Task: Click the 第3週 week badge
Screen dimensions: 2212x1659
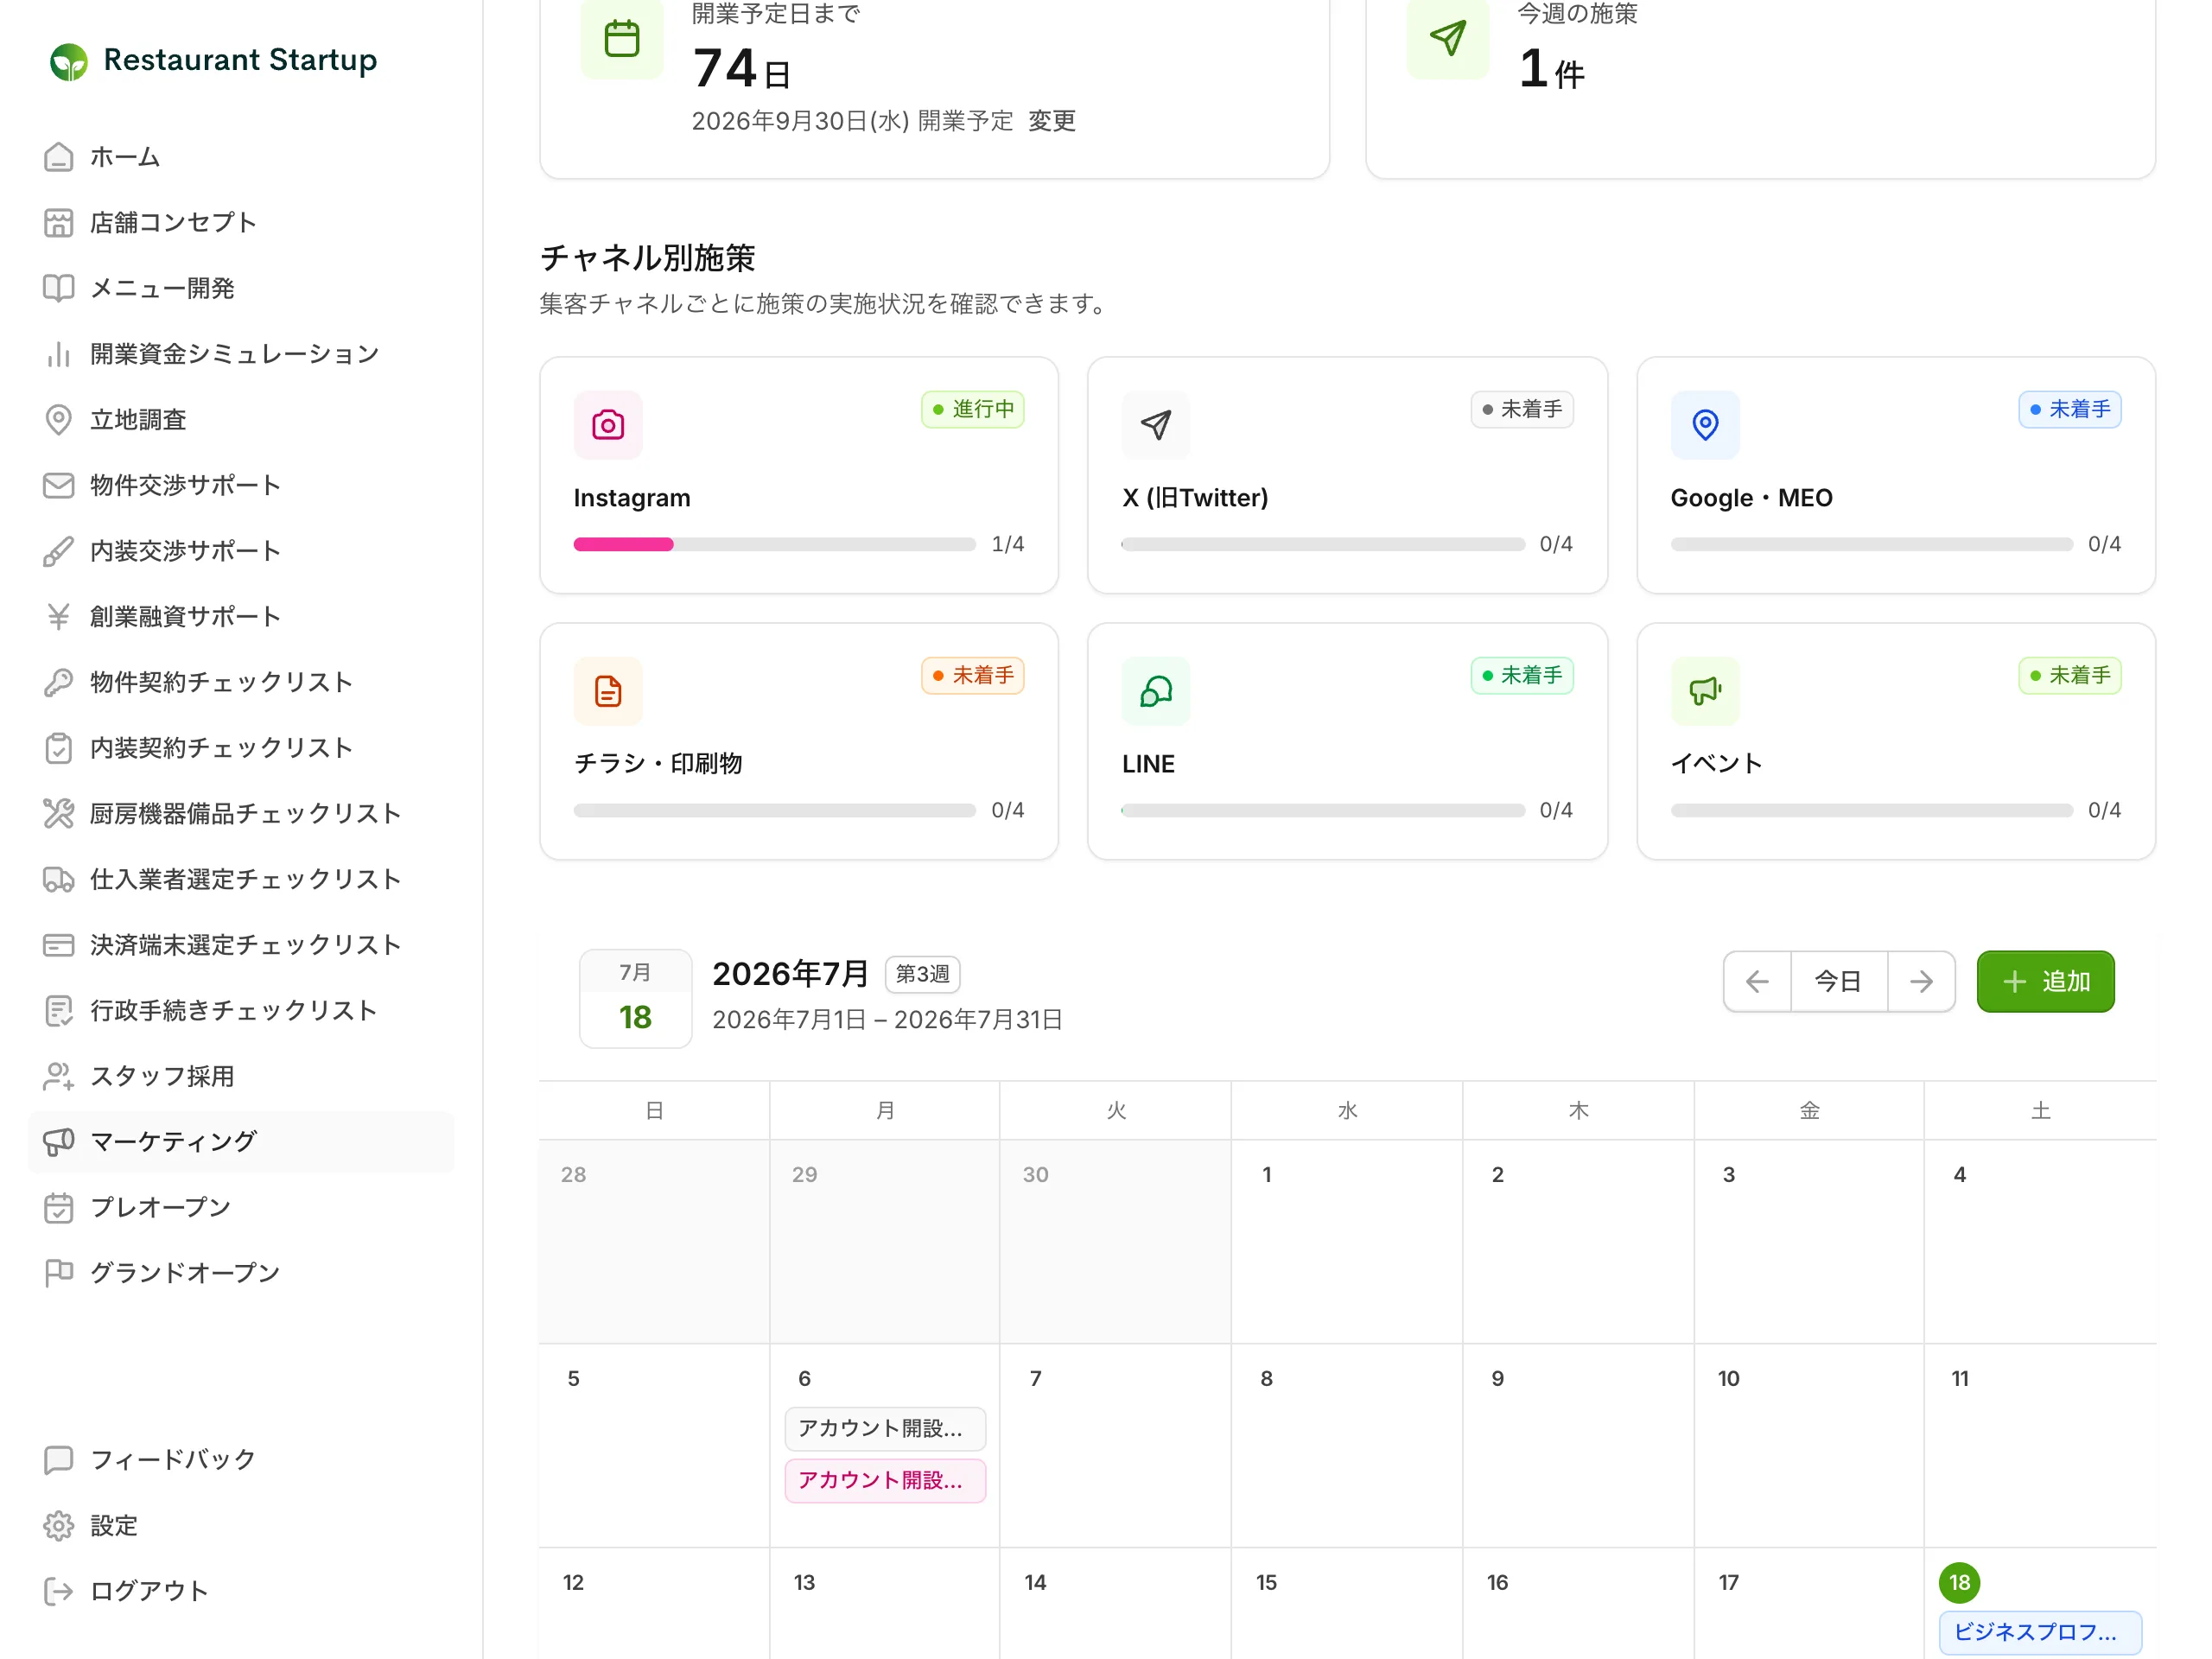Action: coord(922,974)
